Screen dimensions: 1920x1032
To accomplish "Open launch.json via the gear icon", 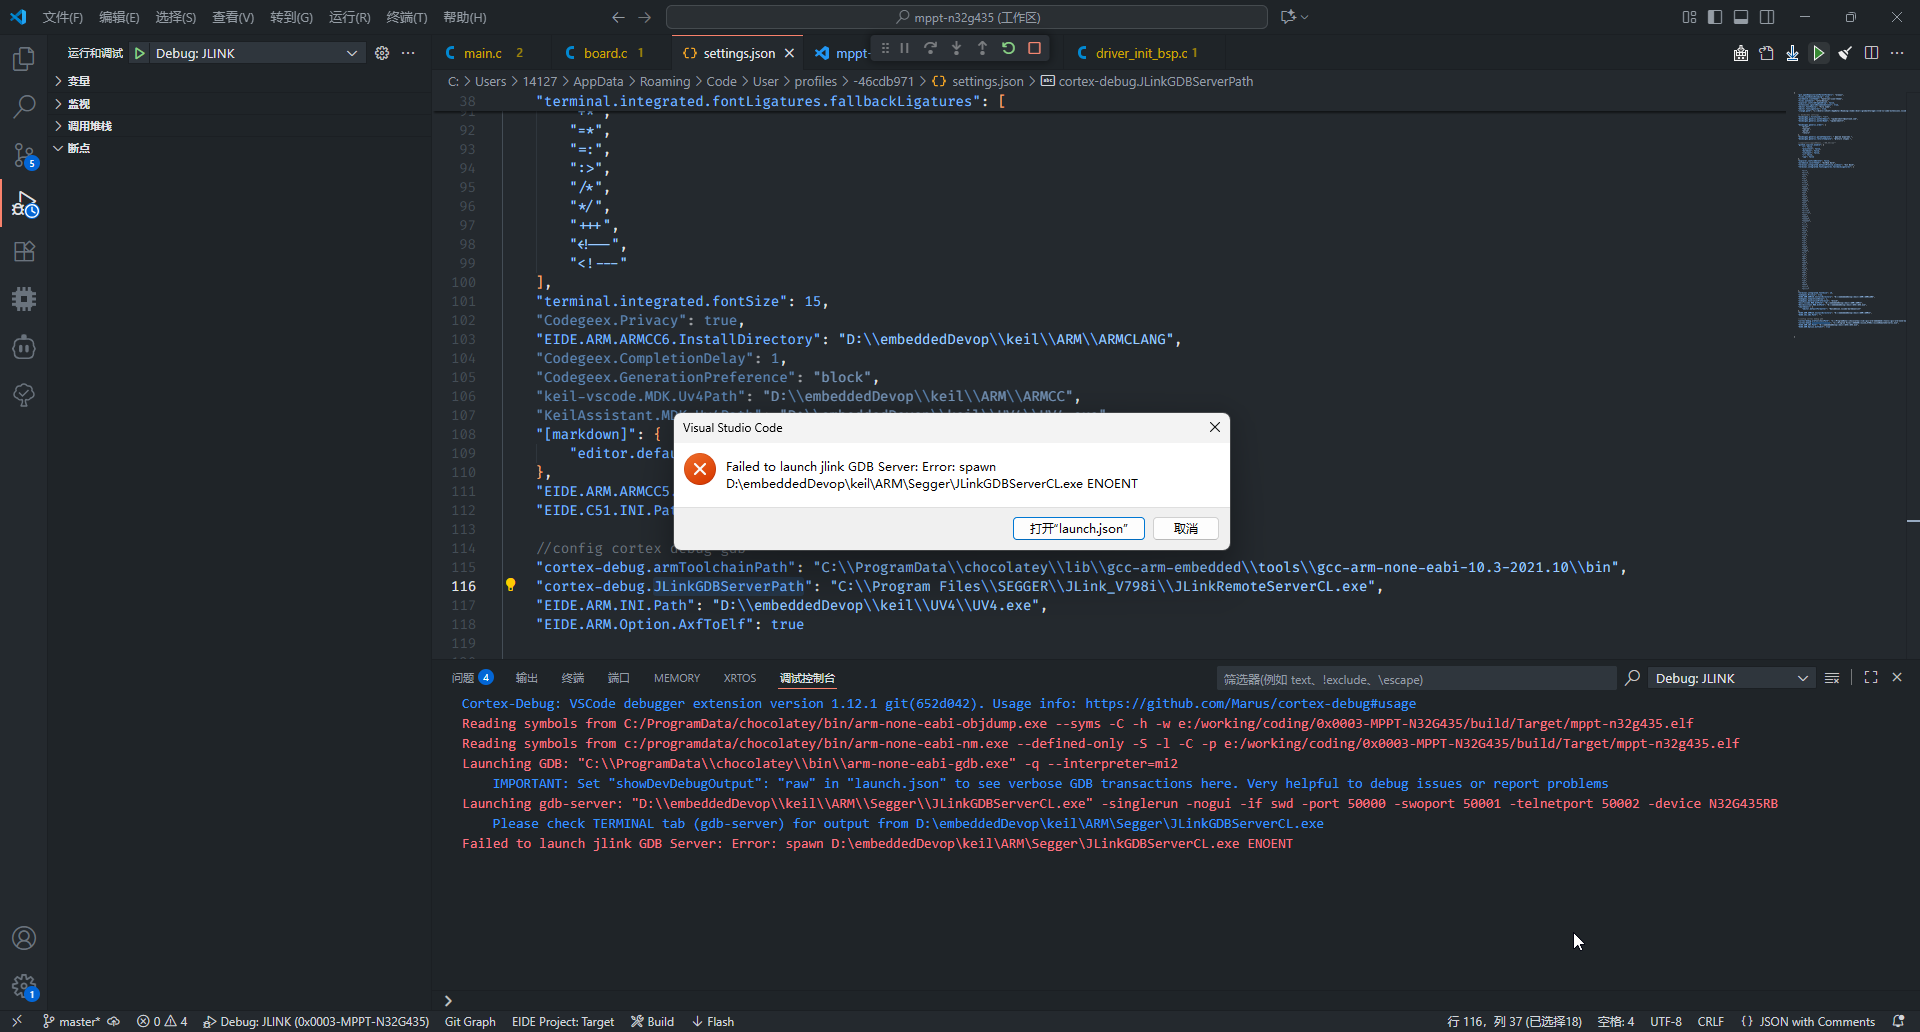I will (x=382, y=53).
